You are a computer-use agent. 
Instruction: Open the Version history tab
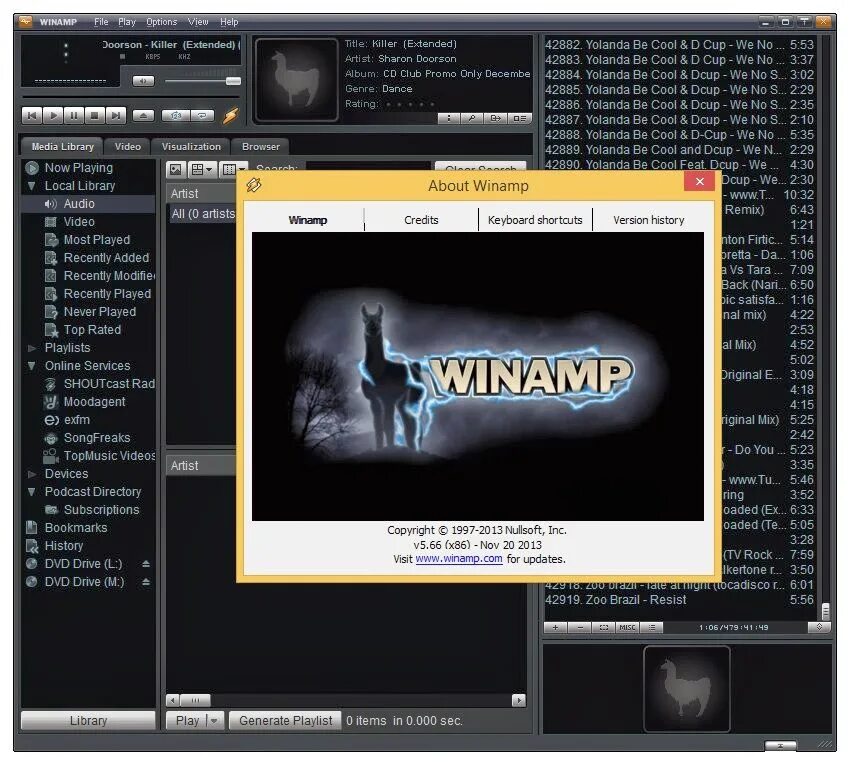click(648, 220)
